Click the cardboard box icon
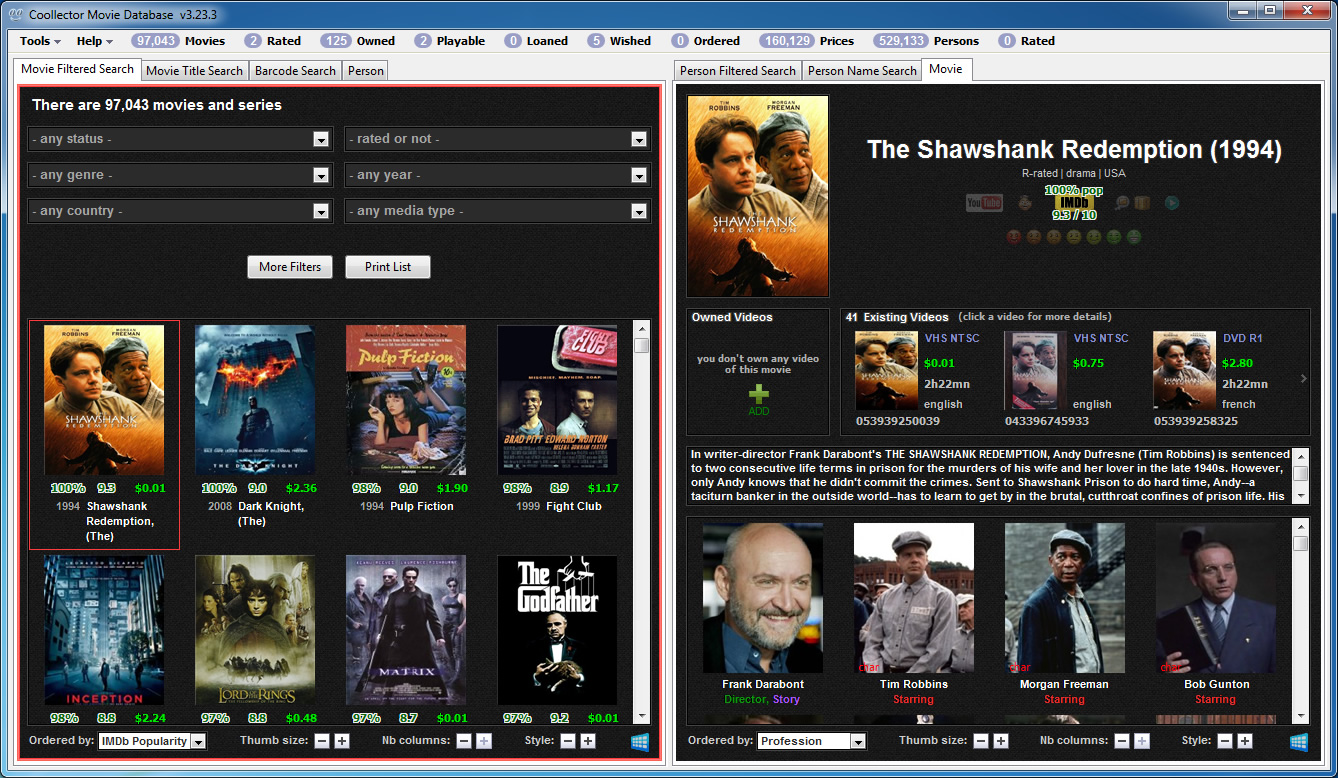 pos(1142,203)
